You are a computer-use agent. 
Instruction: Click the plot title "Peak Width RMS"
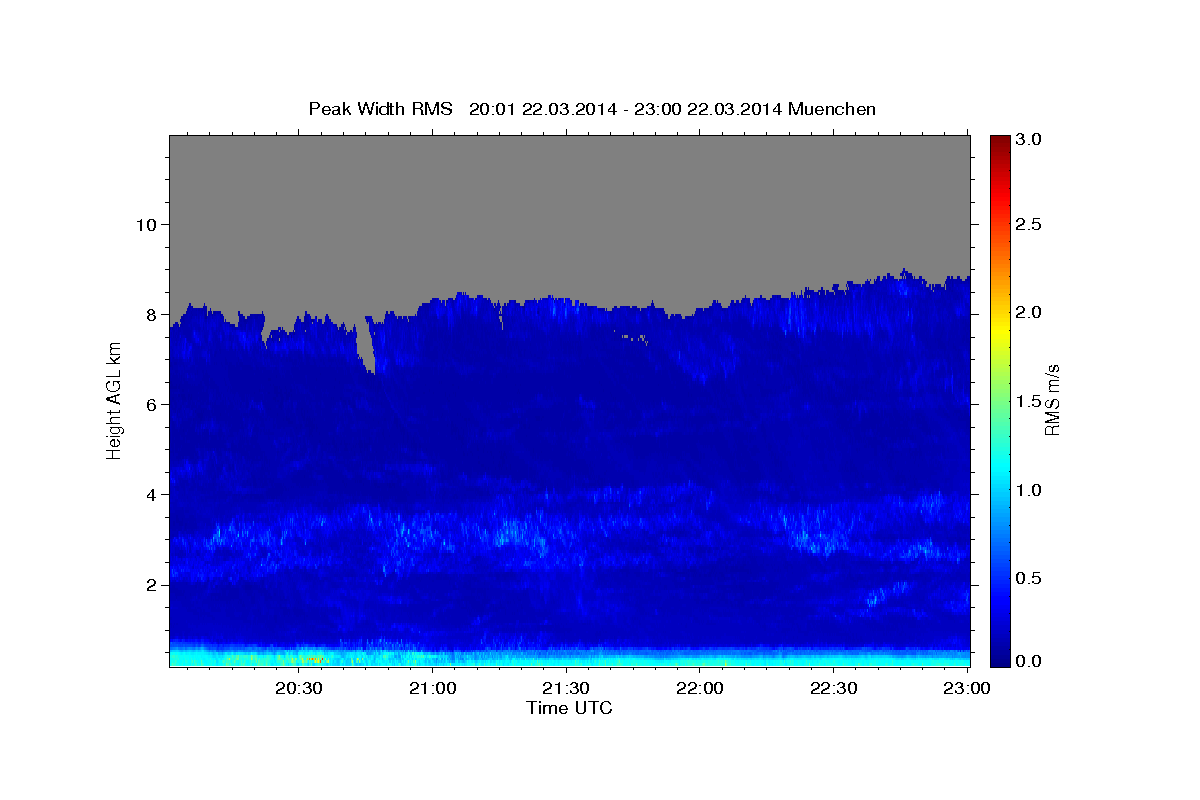tap(380, 109)
